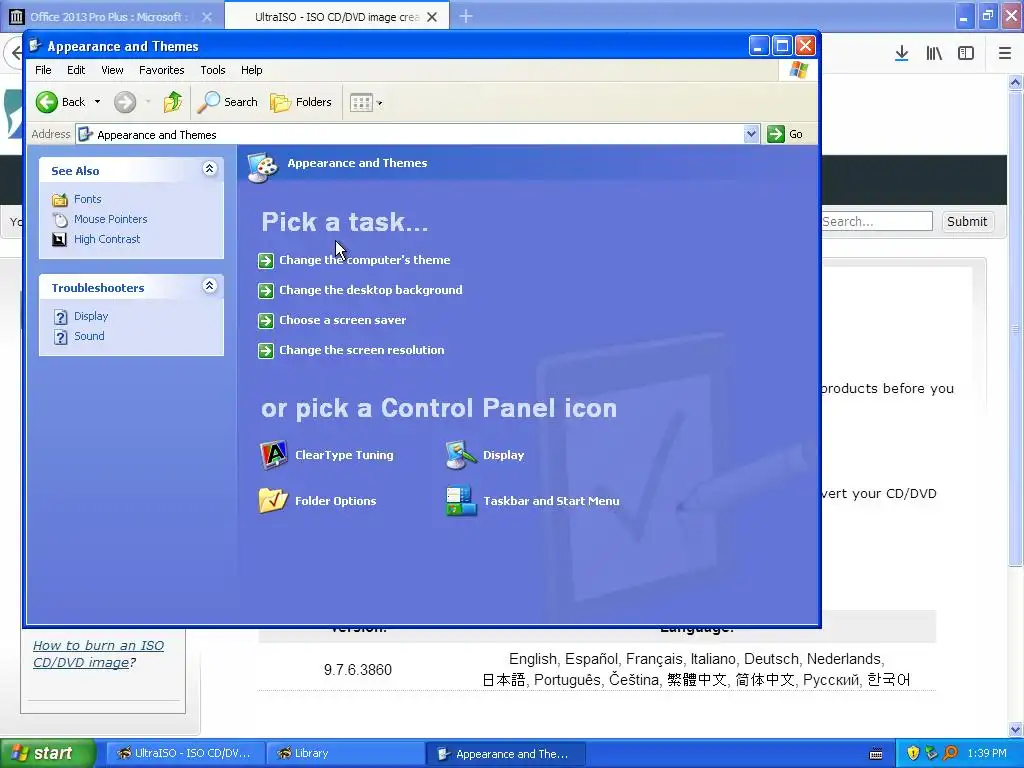Open the Favorites menu

pos(161,70)
